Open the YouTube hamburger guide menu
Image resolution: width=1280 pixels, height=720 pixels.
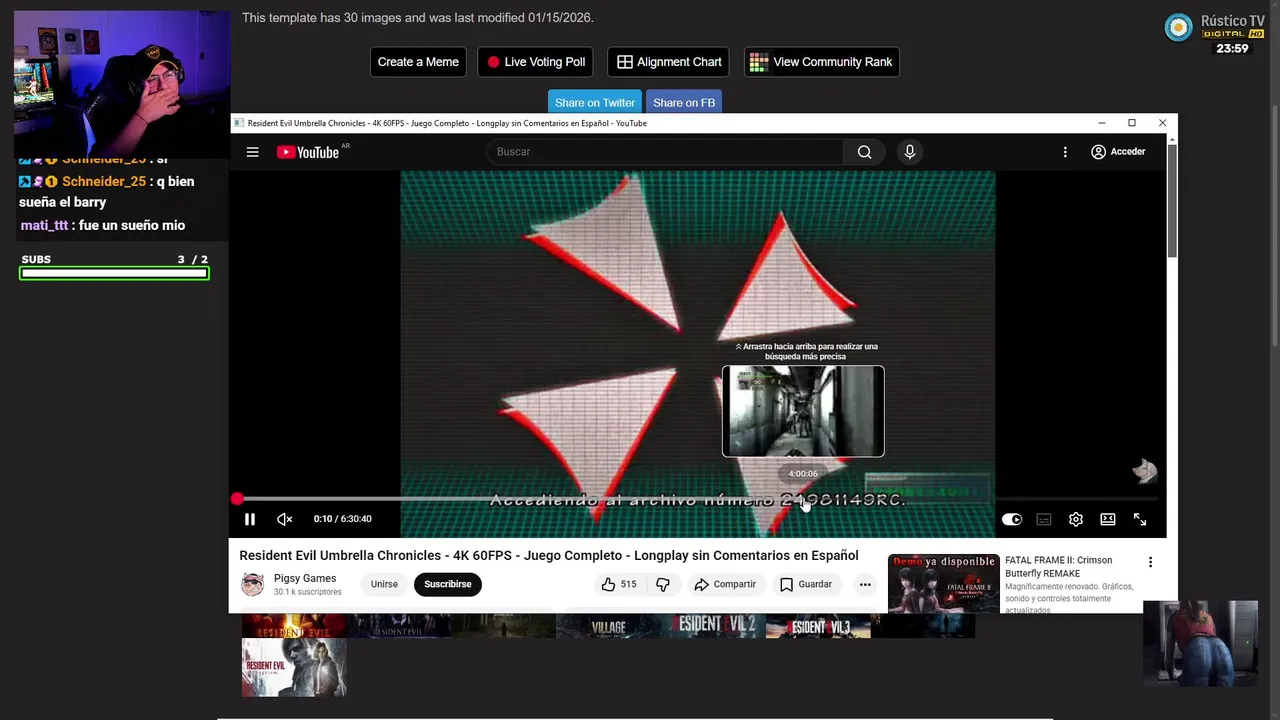click(252, 152)
